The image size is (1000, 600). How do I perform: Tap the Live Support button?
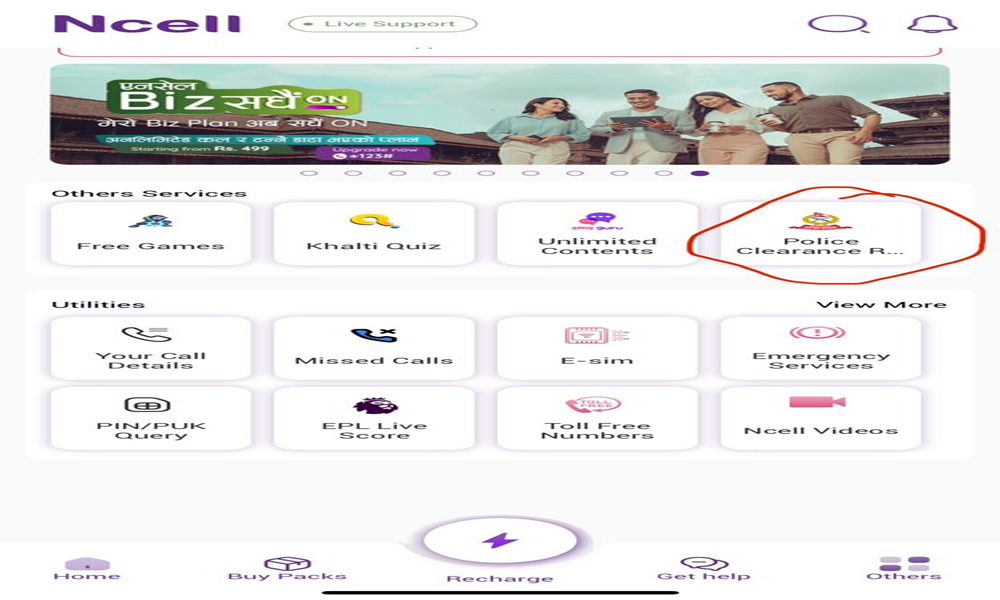[383, 24]
